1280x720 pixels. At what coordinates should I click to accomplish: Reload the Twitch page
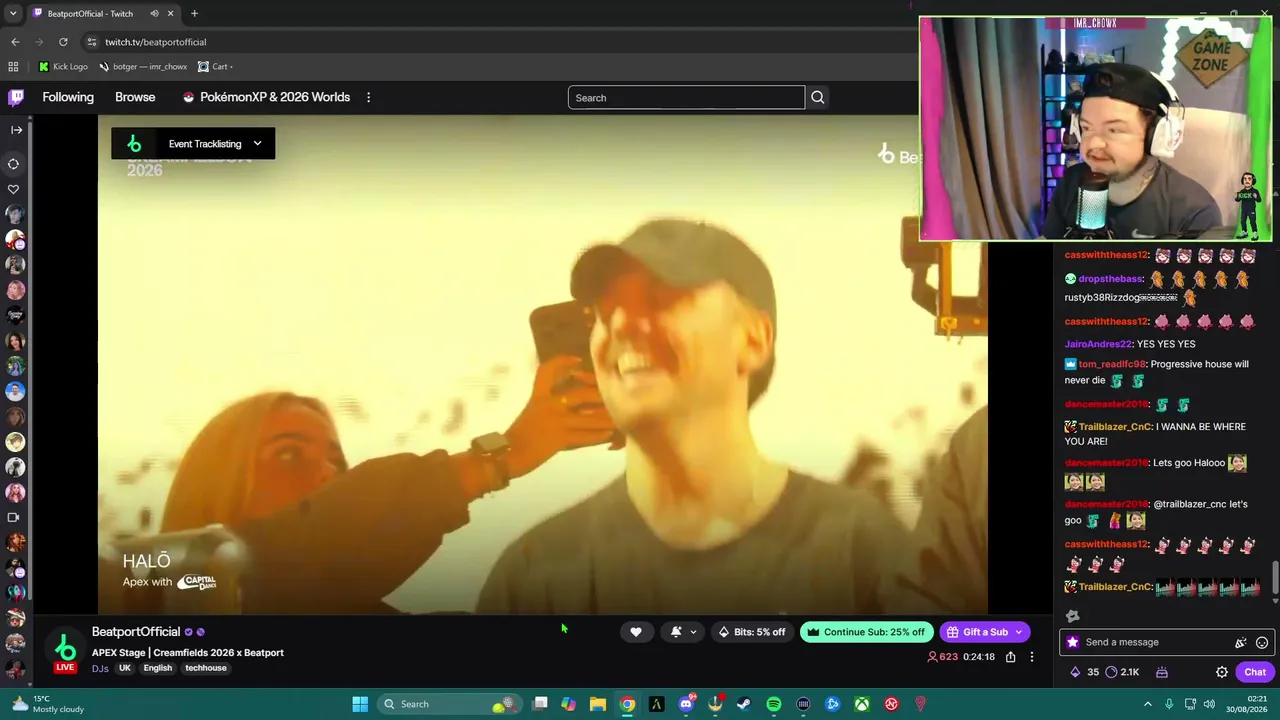tap(63, 42)
